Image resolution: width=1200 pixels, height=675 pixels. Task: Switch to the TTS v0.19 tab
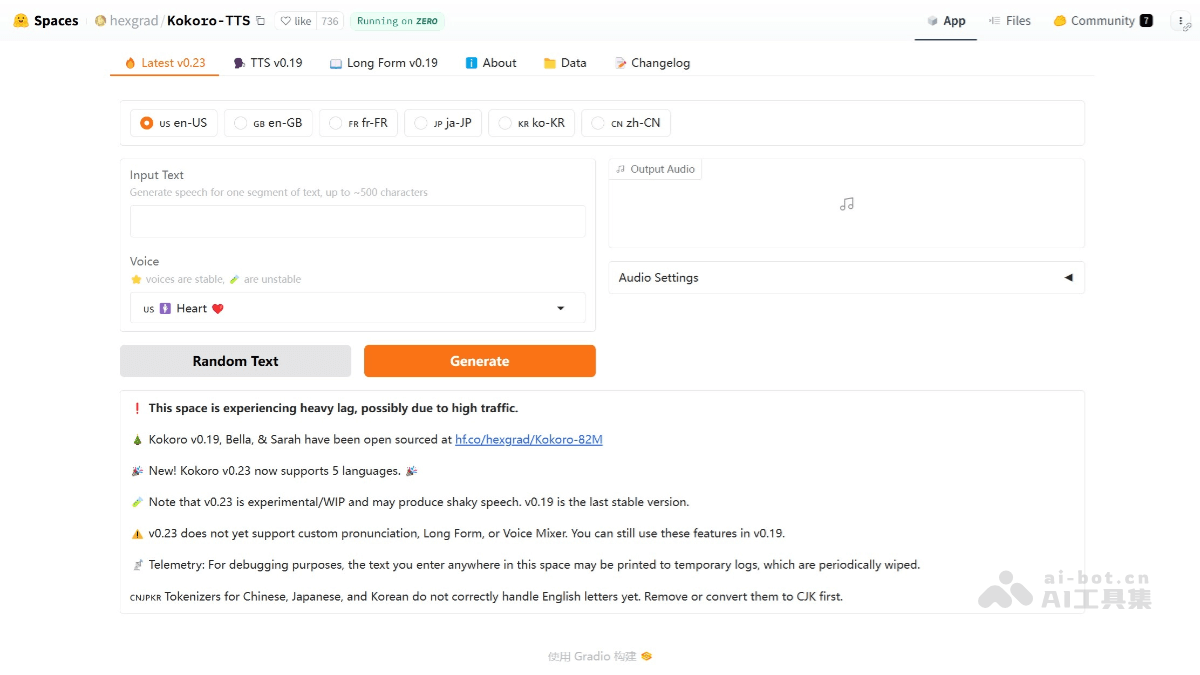[x=267, y=63]
